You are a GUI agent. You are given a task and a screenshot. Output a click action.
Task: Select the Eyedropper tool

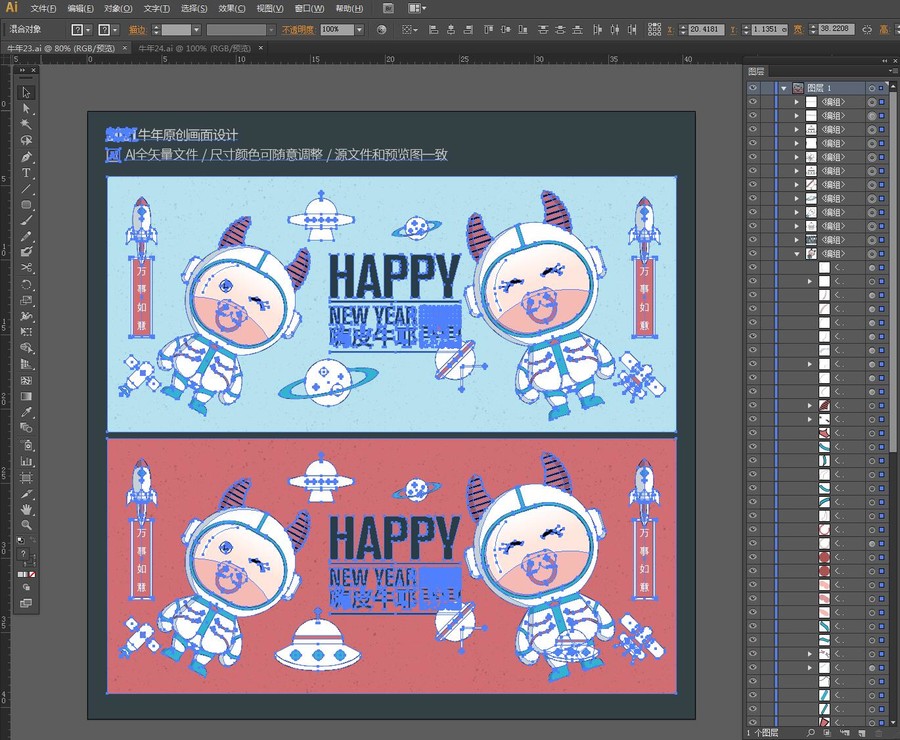pyautogui.click(x=26, y=412)
